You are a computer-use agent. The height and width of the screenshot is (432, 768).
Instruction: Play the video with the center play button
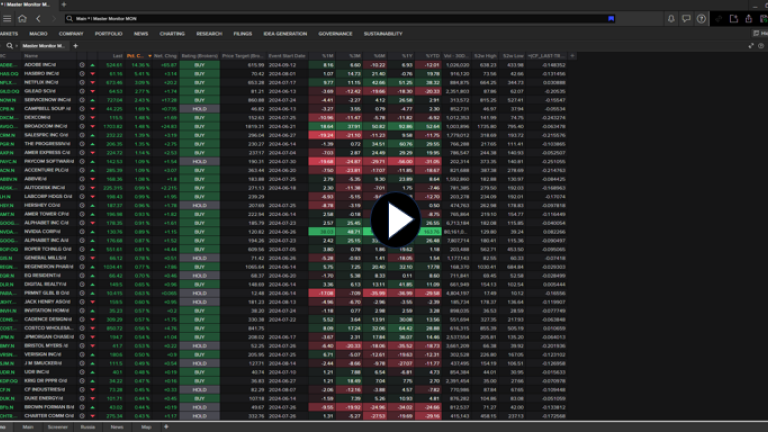click(397, 224)
